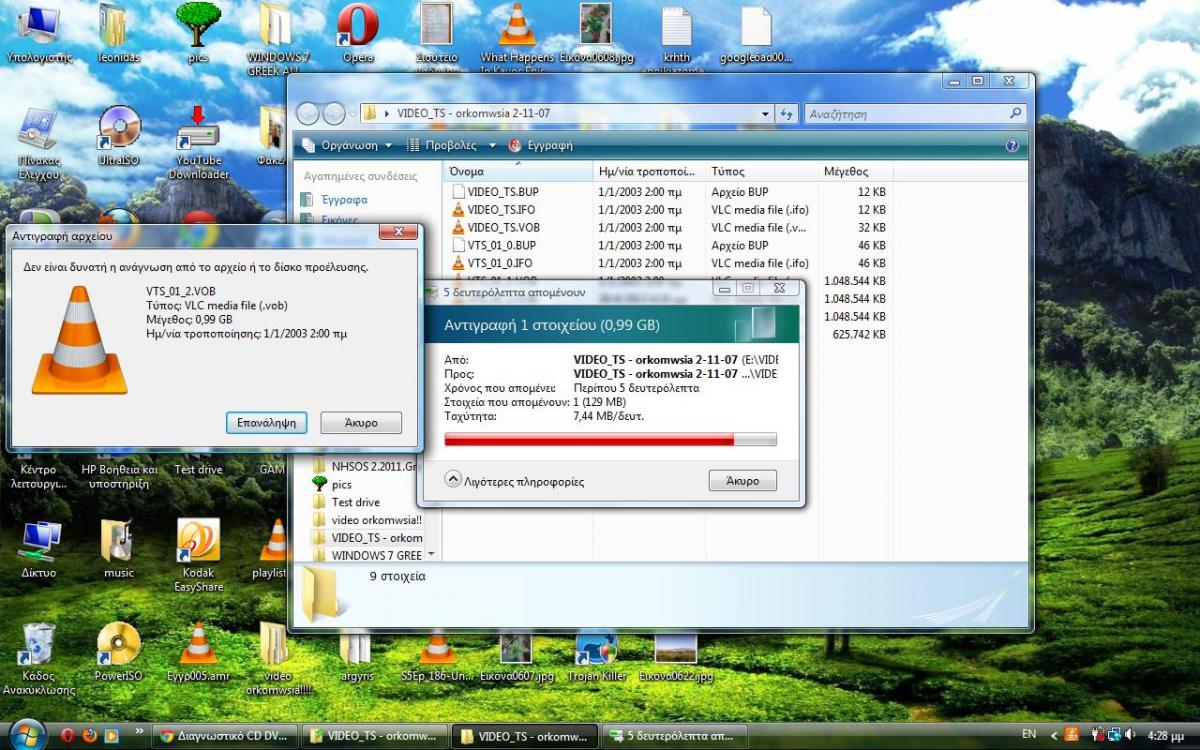Launch the Opera desktop shortcut
This screenshot has width=1200, height=750.
point(358,32)
